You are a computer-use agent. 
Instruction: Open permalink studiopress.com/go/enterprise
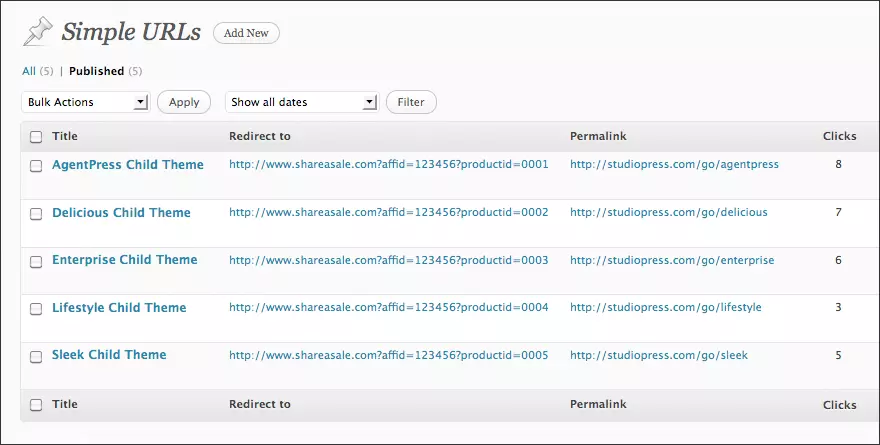point(672,260)
